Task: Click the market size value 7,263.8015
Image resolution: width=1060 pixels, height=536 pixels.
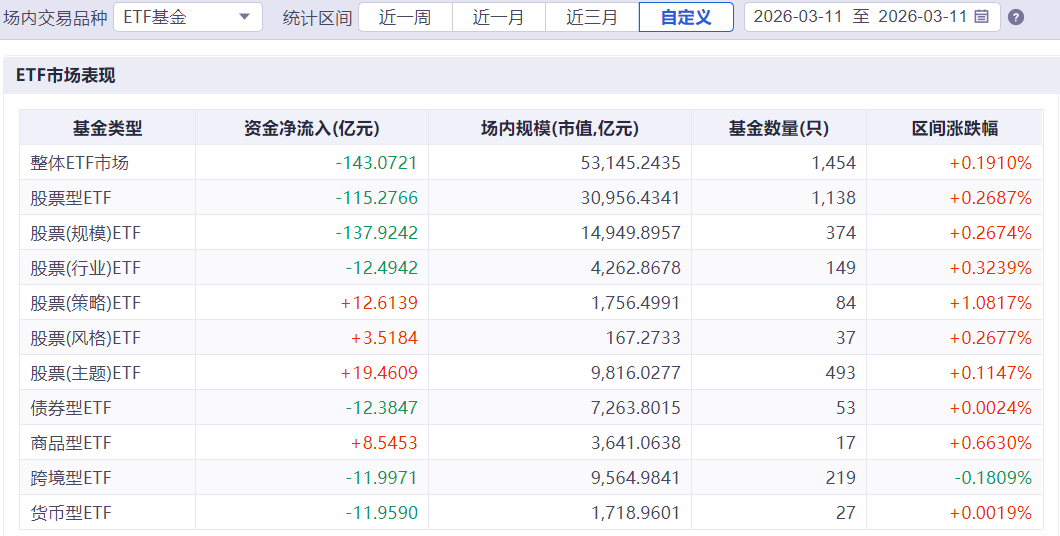Action: (x=635, y=408)
